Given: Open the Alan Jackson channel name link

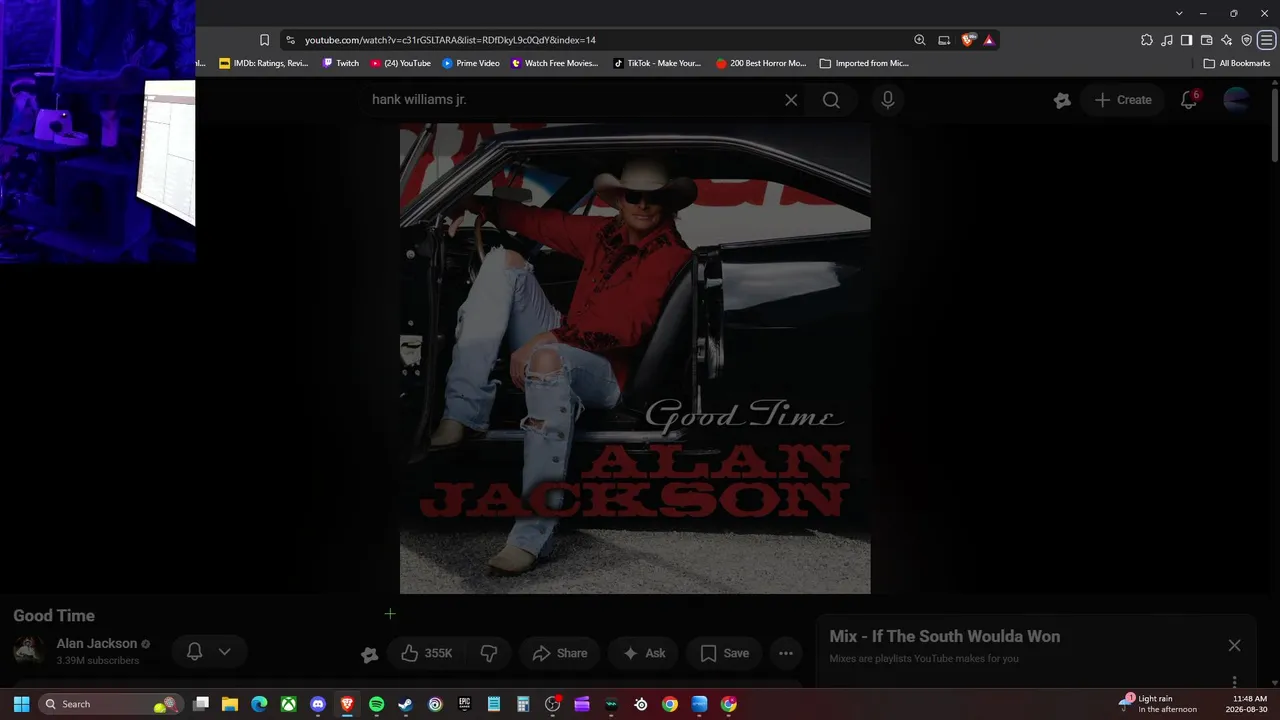Looking at the screenshot, I should (x=97, y=644).
